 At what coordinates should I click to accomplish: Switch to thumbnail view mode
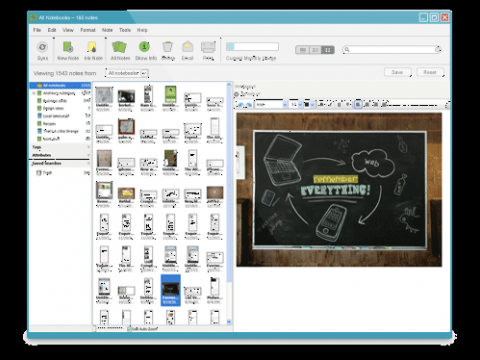(328, 50)
